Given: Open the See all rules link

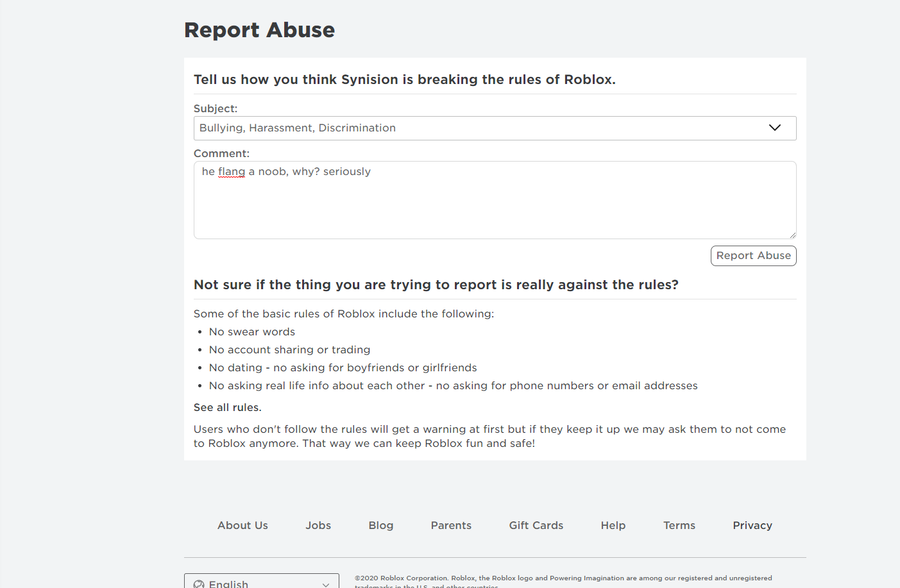Looking at the screenshot, I should [x=227, y=407].
